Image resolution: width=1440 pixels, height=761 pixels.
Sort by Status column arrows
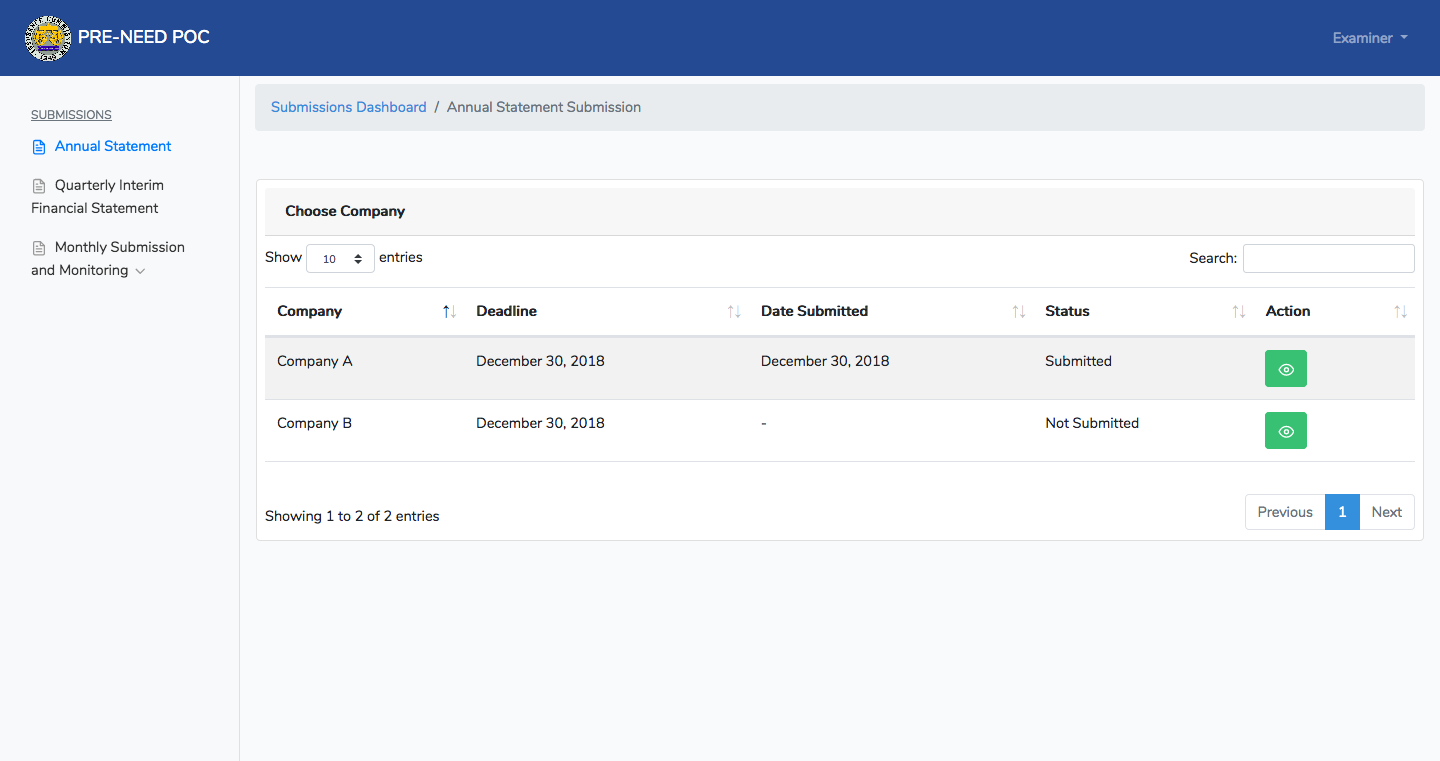(1239, 312)
